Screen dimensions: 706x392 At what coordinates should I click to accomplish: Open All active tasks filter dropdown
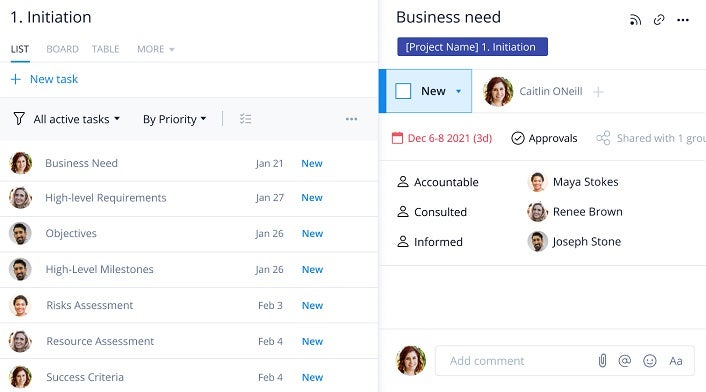pyautogui.click(x=77, y=119)
